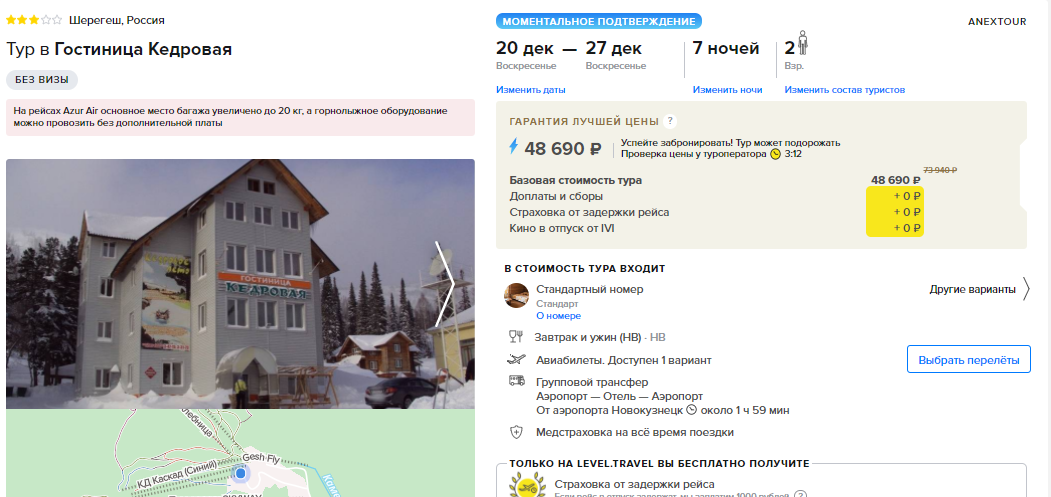Show next hotel photo with right arrow
This screenshot has width=1051, height=497.
tap(446, 284)
